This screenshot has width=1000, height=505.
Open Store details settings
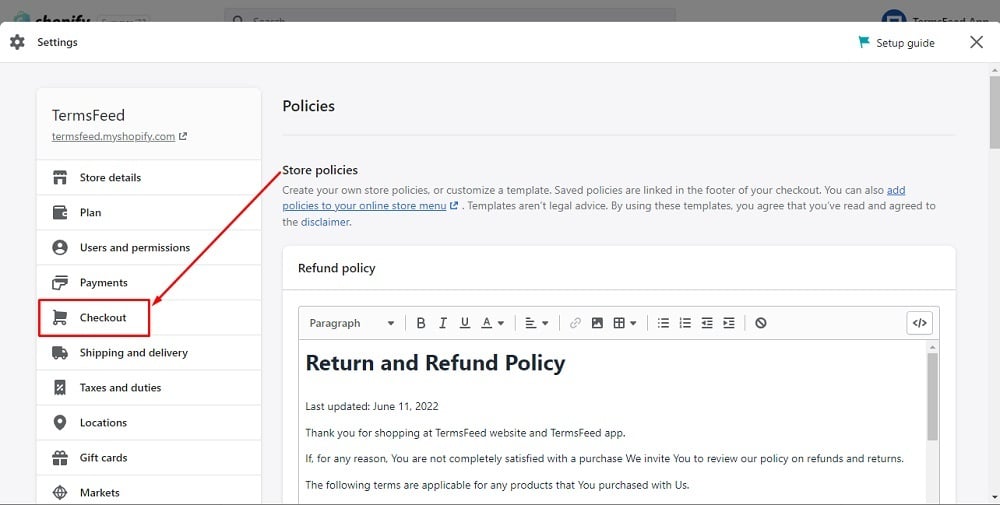pos(149,177)
